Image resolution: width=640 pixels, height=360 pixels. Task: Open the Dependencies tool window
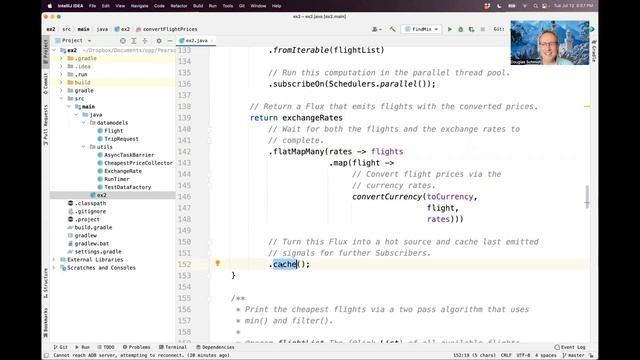click(215, 347)
